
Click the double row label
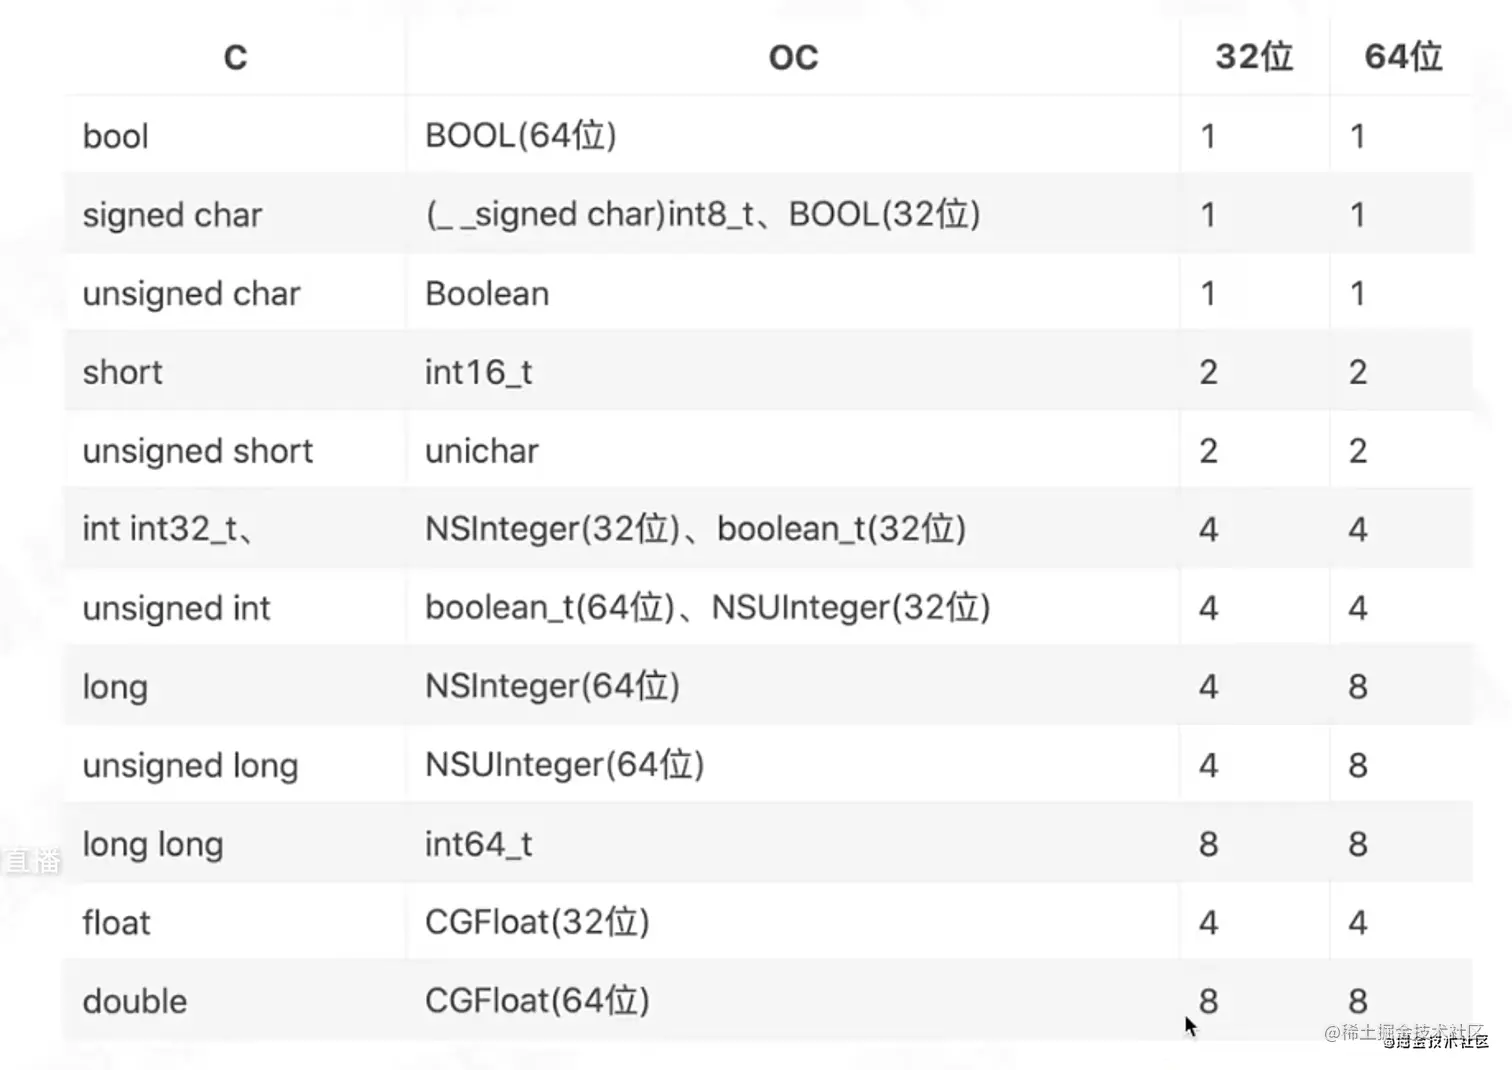(134, 1001)
